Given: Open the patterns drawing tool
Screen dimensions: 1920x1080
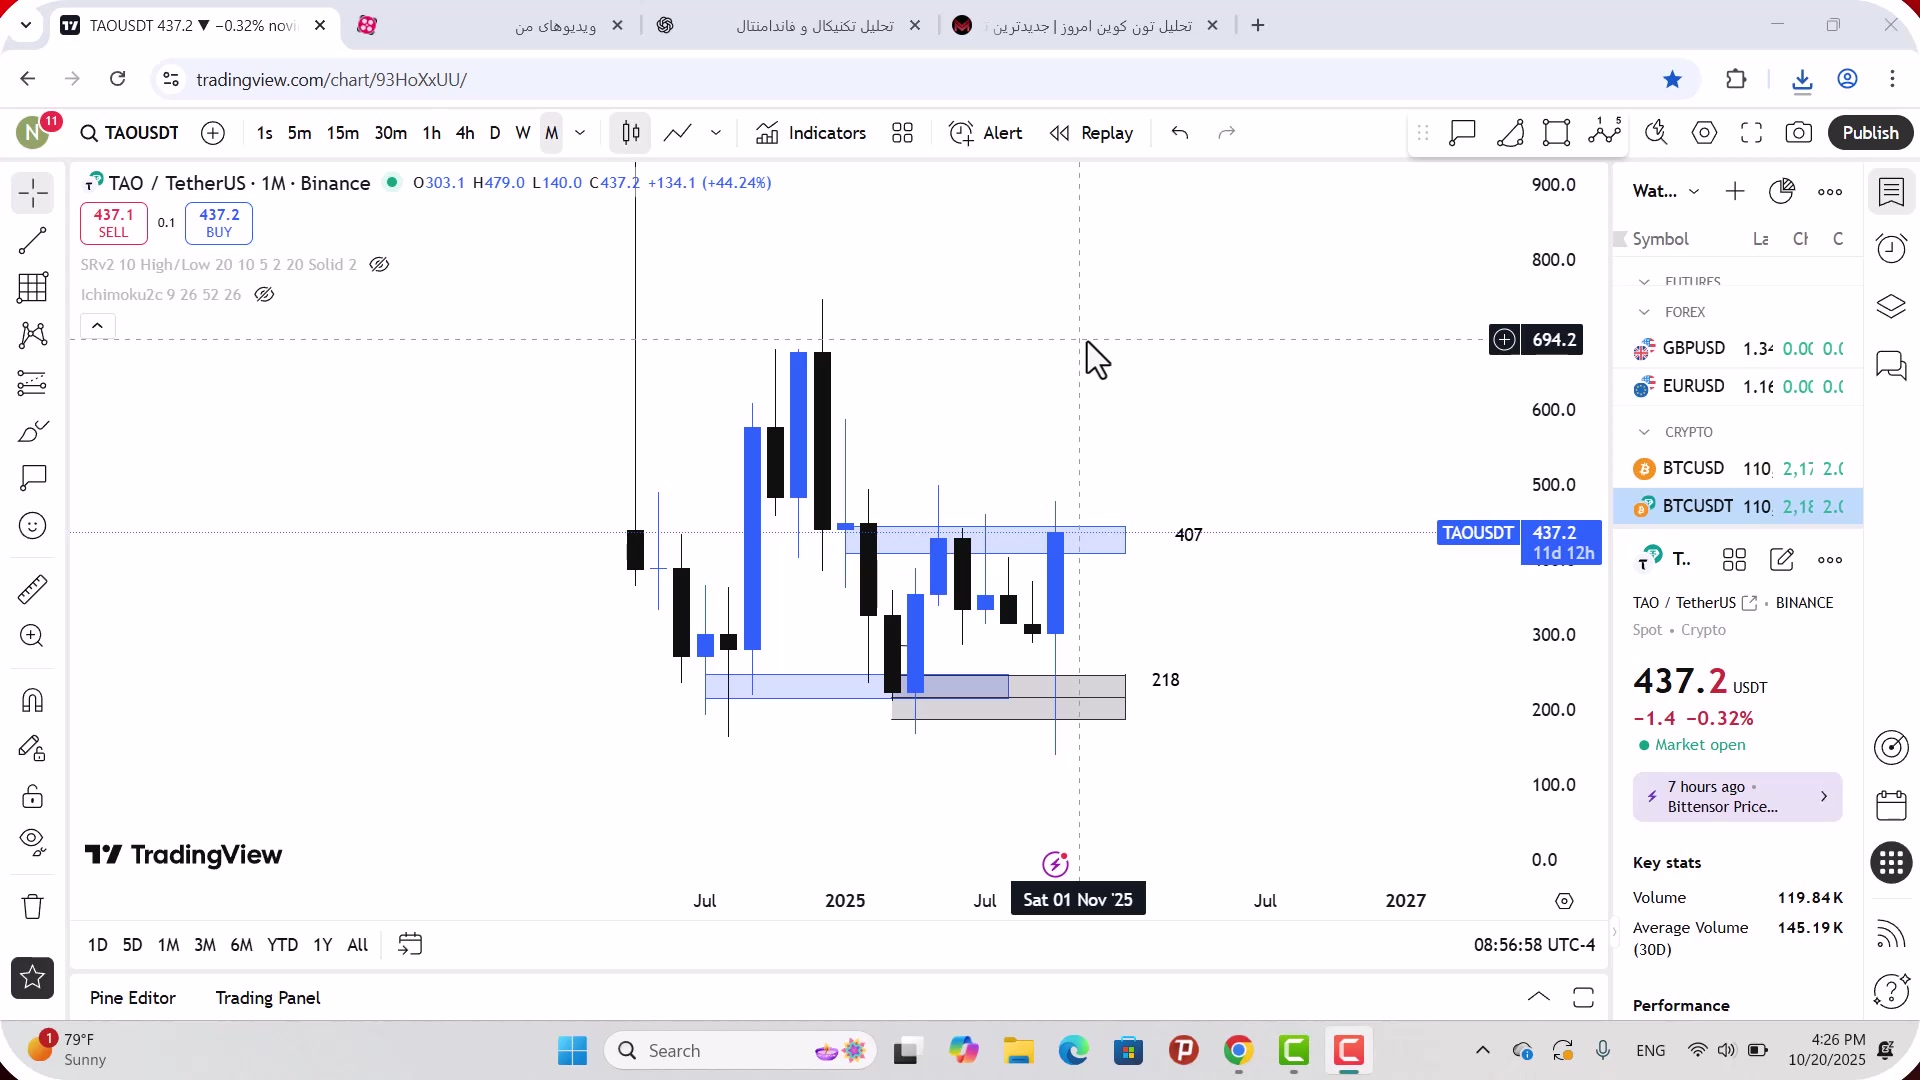Looking at the screenshot, I should coord(32,335).
